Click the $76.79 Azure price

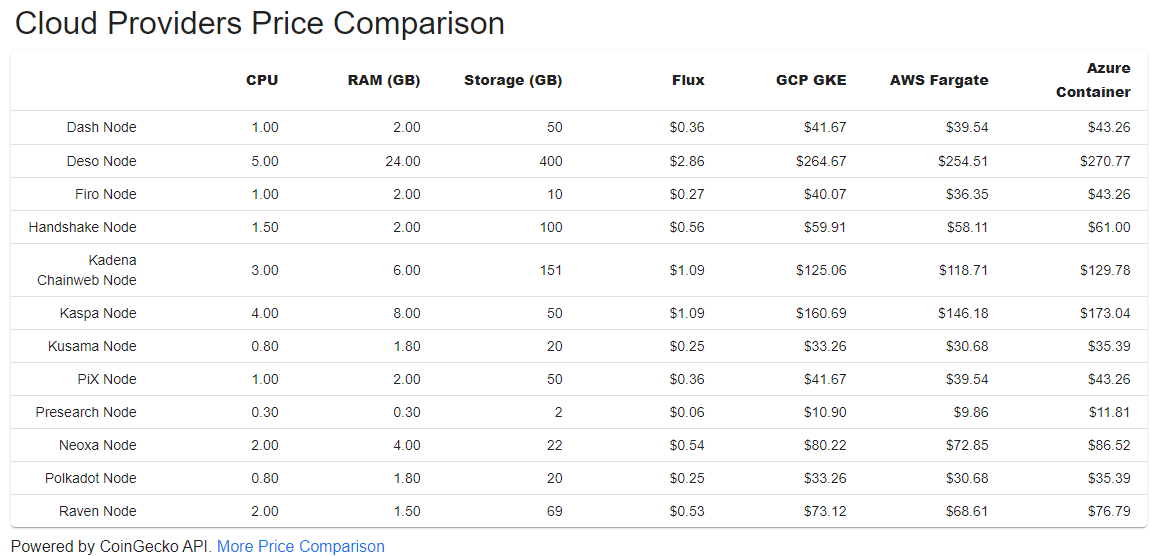1110,511
